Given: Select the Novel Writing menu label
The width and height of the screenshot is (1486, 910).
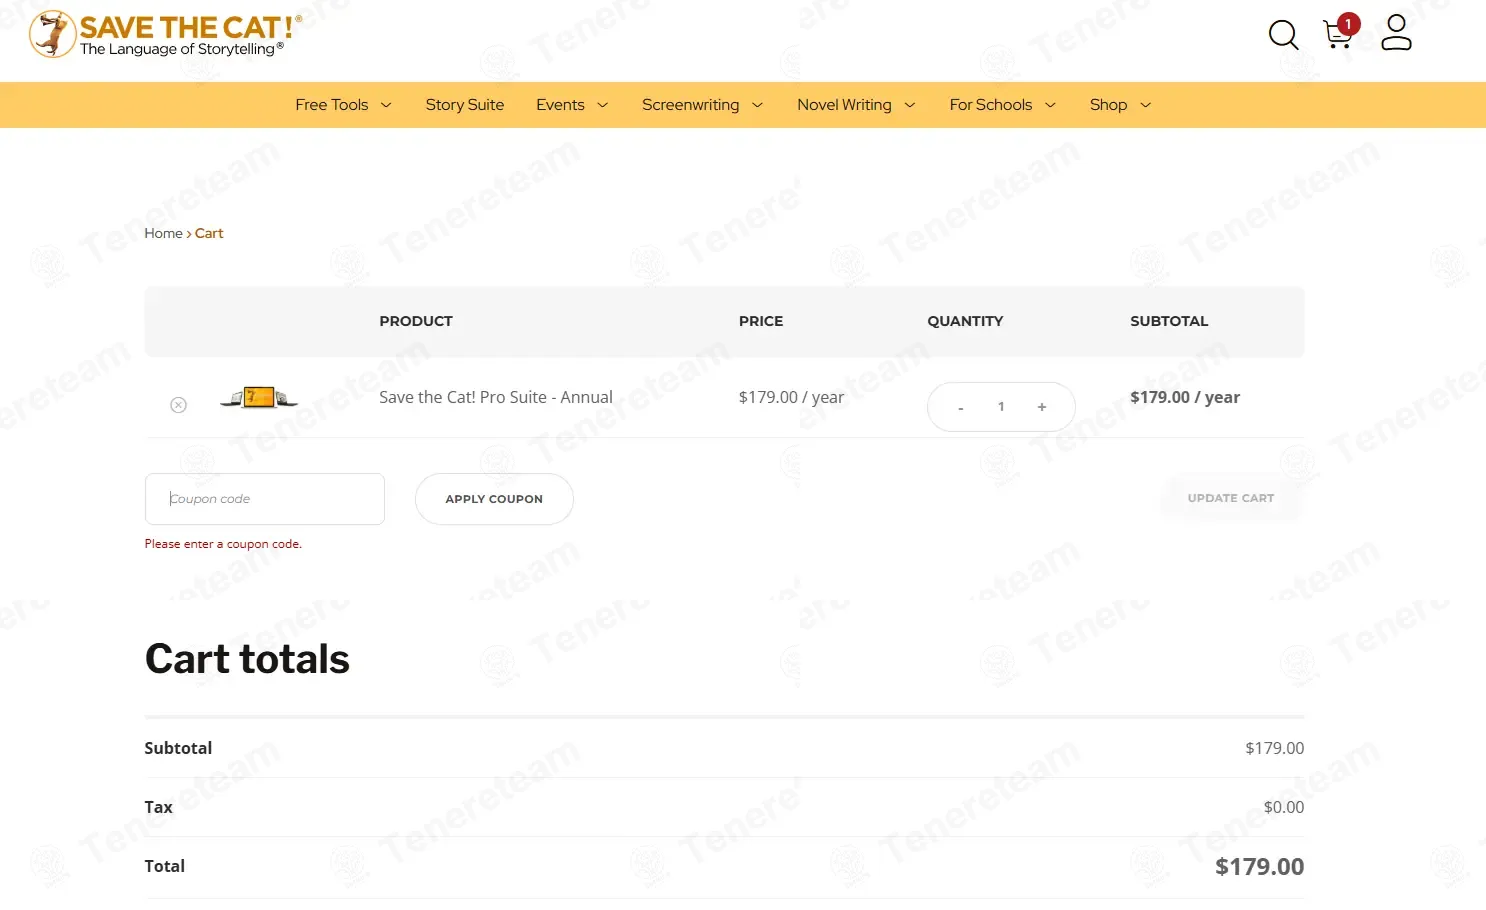Looking at the screenshot, I should [x=844, y=105].
